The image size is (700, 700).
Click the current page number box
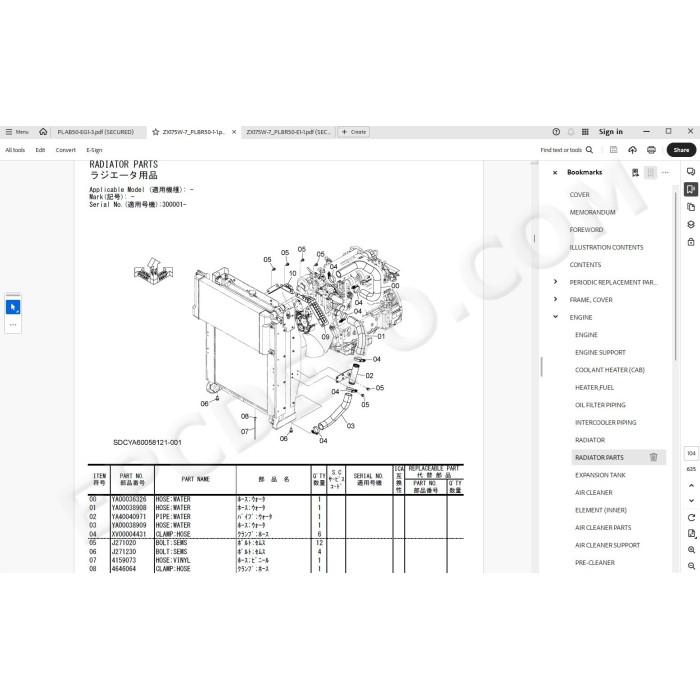tap(691, 453)
